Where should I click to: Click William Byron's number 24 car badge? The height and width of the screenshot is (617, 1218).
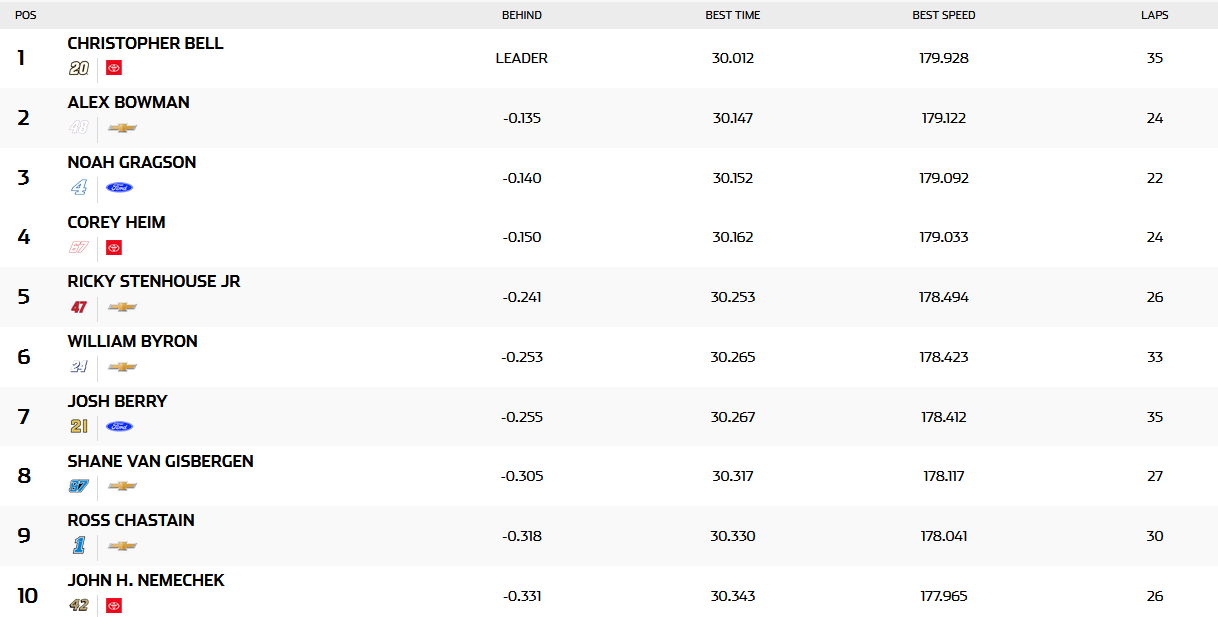pyautogui.click(x=79, y=367)
